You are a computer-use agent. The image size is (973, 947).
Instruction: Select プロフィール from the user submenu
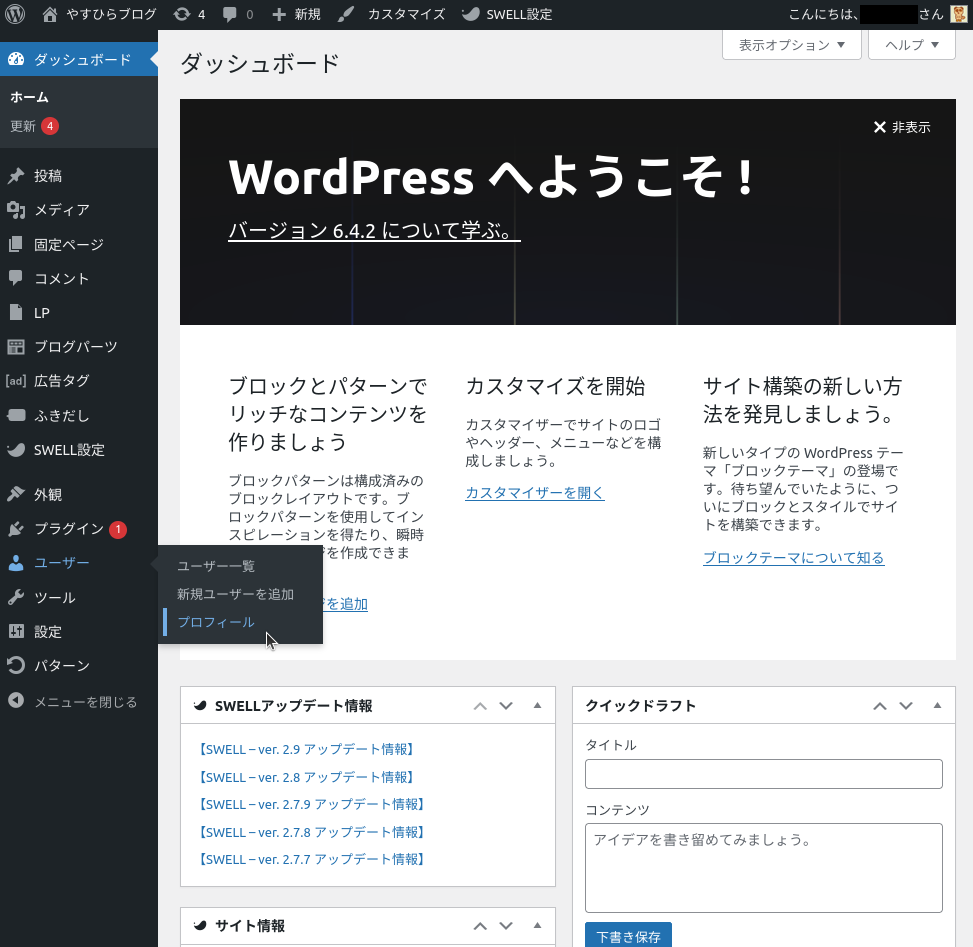[216, 622]
